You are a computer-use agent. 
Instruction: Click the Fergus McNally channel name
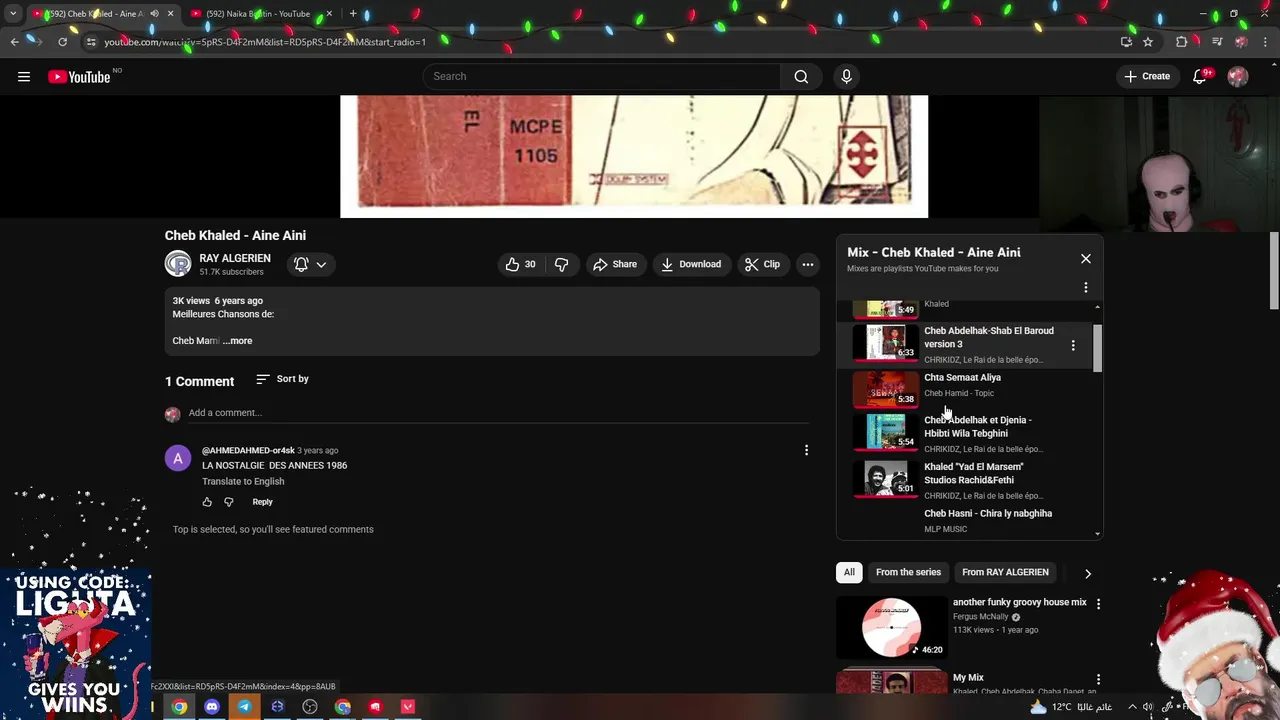tap(980, 617)
